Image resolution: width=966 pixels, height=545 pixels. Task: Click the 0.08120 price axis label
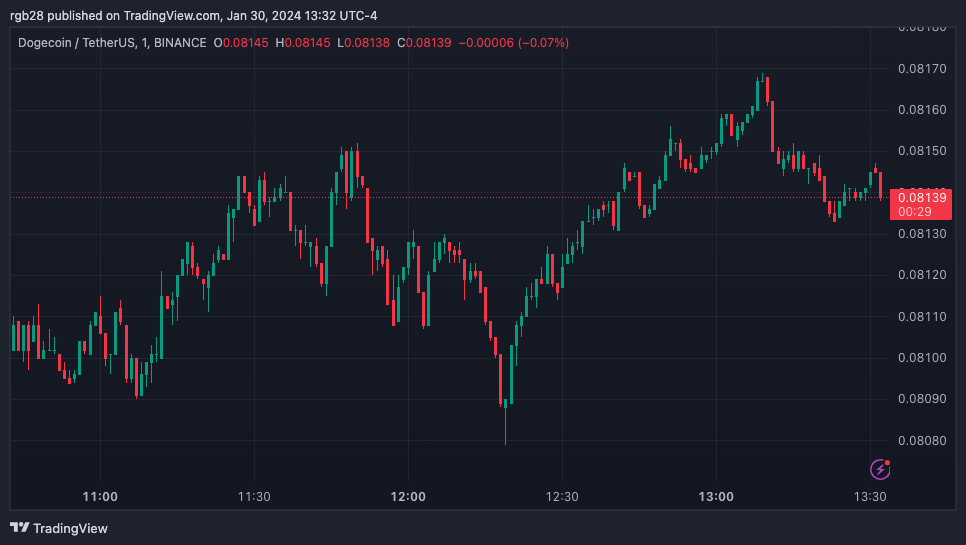922,275
